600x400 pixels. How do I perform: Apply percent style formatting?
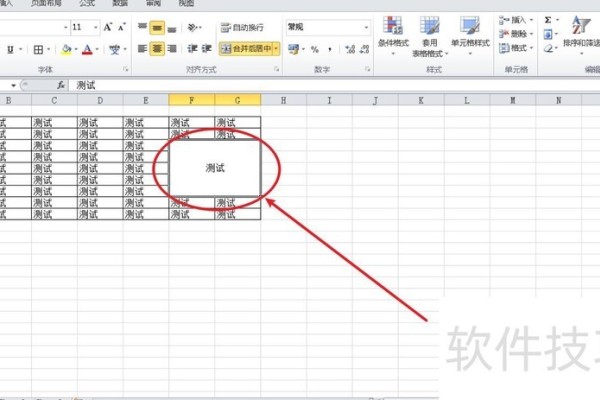click(x=315, y=49)
